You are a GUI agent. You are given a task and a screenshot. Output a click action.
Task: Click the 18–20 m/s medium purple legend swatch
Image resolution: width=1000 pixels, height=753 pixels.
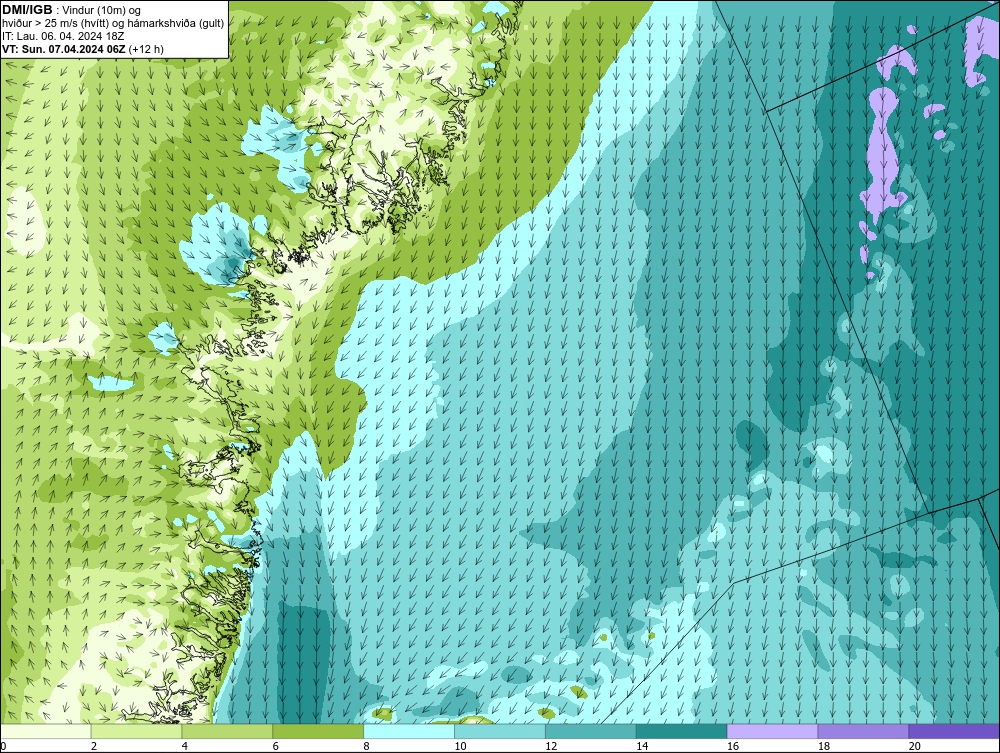pyautogui.click(x=864, y=731)
